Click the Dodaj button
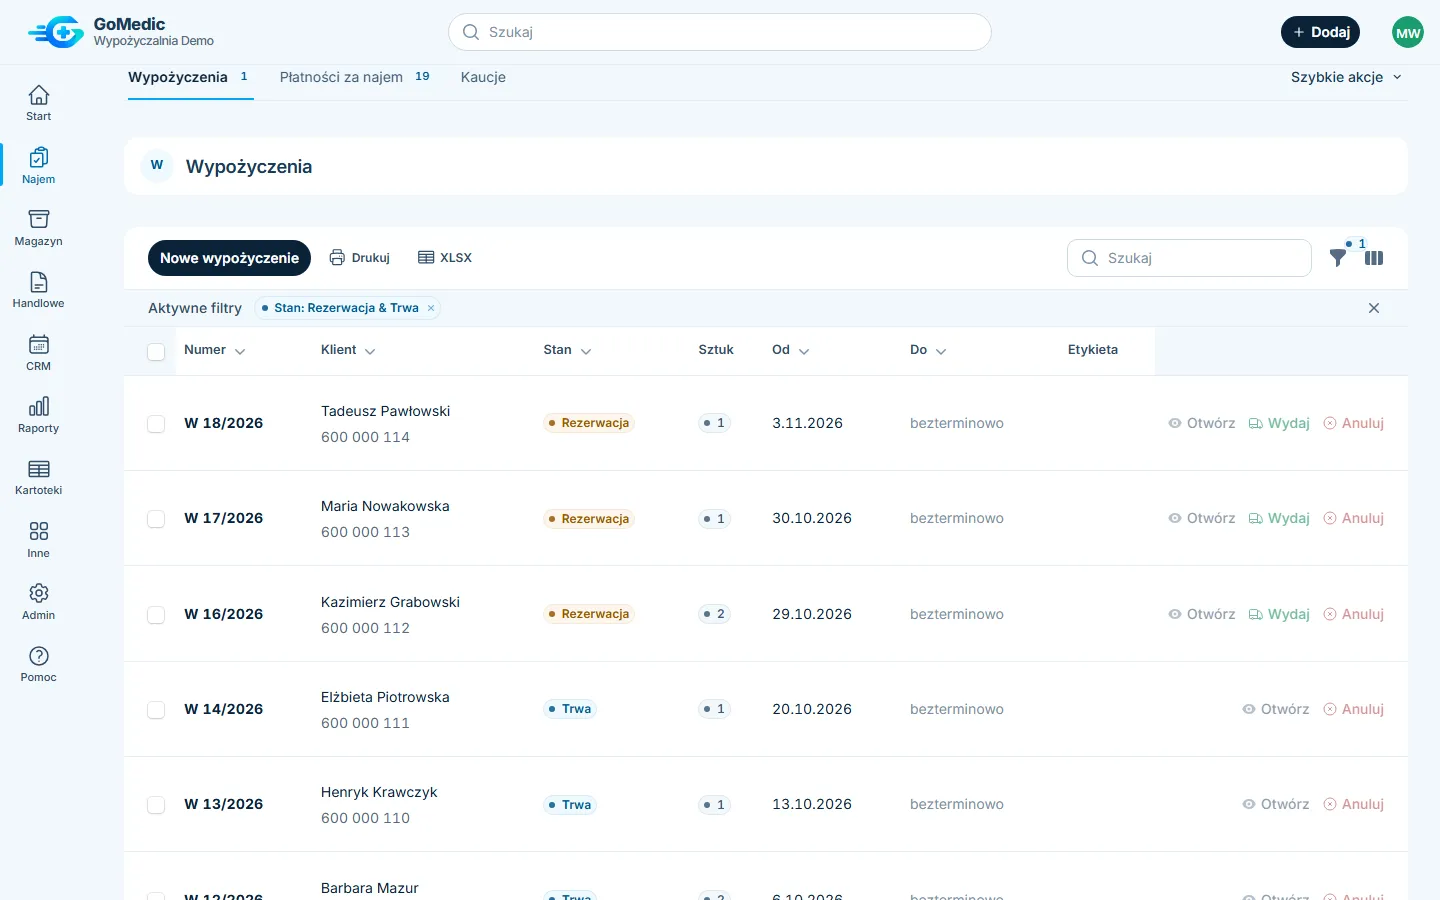Screen dimensions: 1440x900 1320,32
